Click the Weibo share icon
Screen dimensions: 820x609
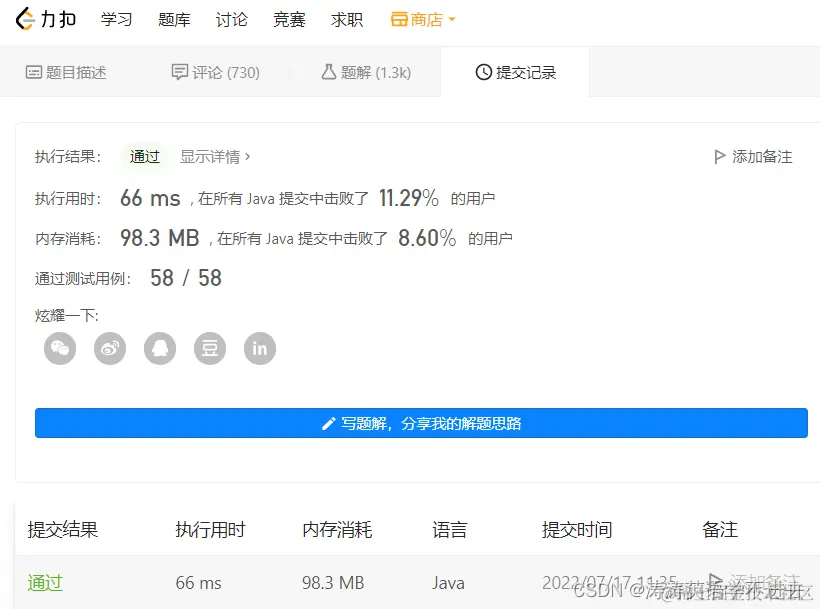[x=110, y=348]
